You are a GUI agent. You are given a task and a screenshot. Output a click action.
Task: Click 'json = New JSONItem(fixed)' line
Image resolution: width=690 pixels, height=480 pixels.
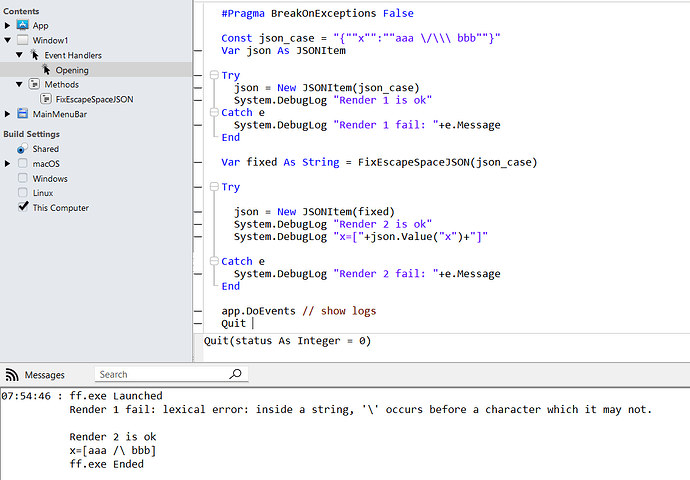coord(314,212)
